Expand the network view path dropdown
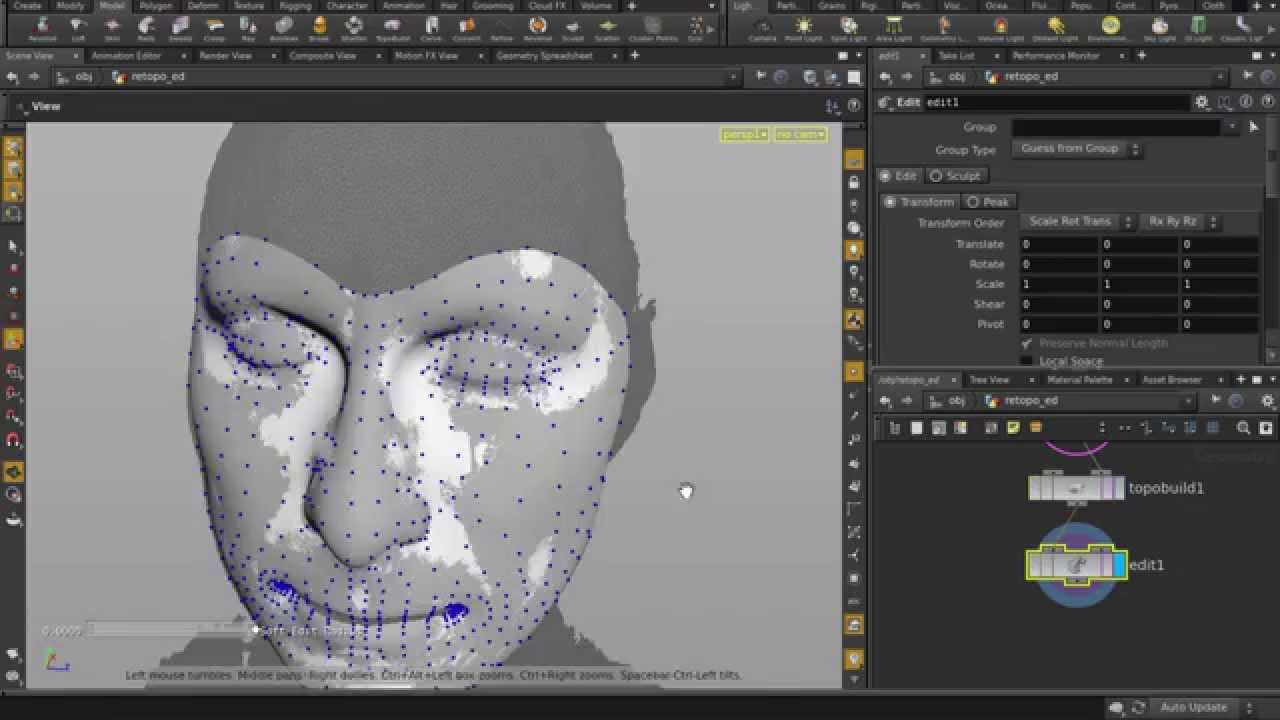 pos(1189,401)
